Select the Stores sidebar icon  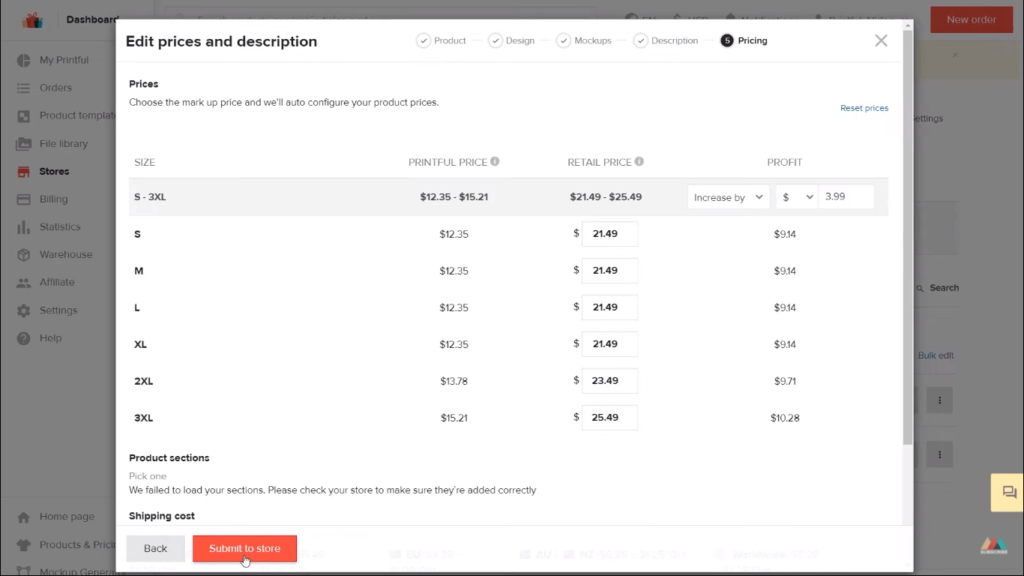click(24, 171)
